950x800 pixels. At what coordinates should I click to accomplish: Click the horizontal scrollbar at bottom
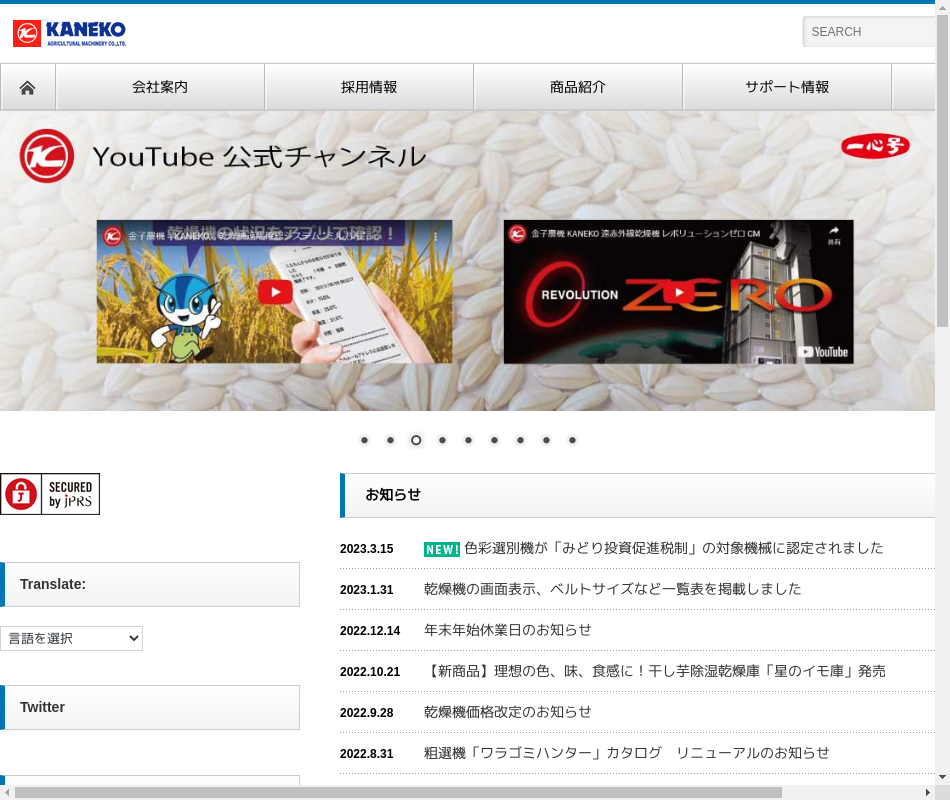click(x=398, y=792)
